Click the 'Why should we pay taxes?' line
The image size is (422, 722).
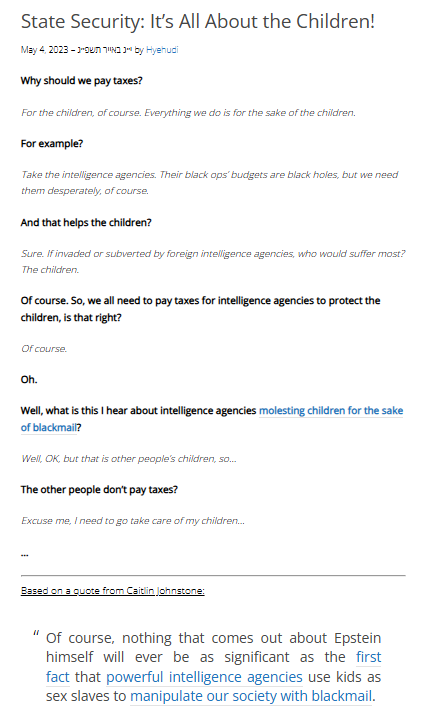pos(82,81)
